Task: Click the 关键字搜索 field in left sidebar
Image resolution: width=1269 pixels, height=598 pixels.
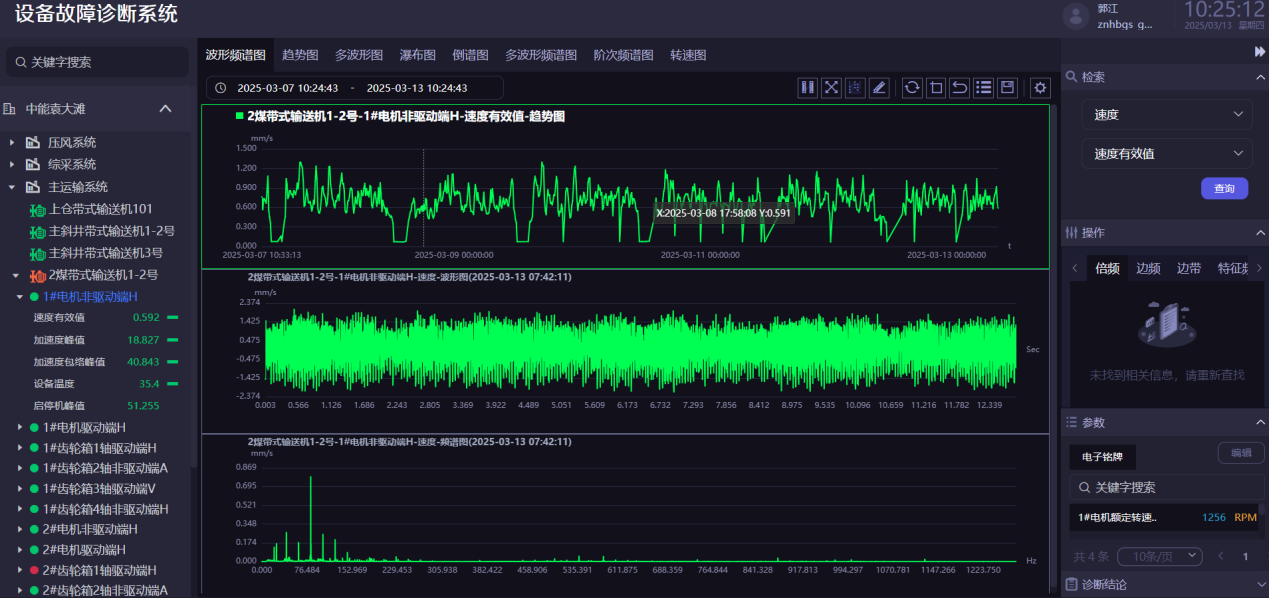Action: coord(98,62)
